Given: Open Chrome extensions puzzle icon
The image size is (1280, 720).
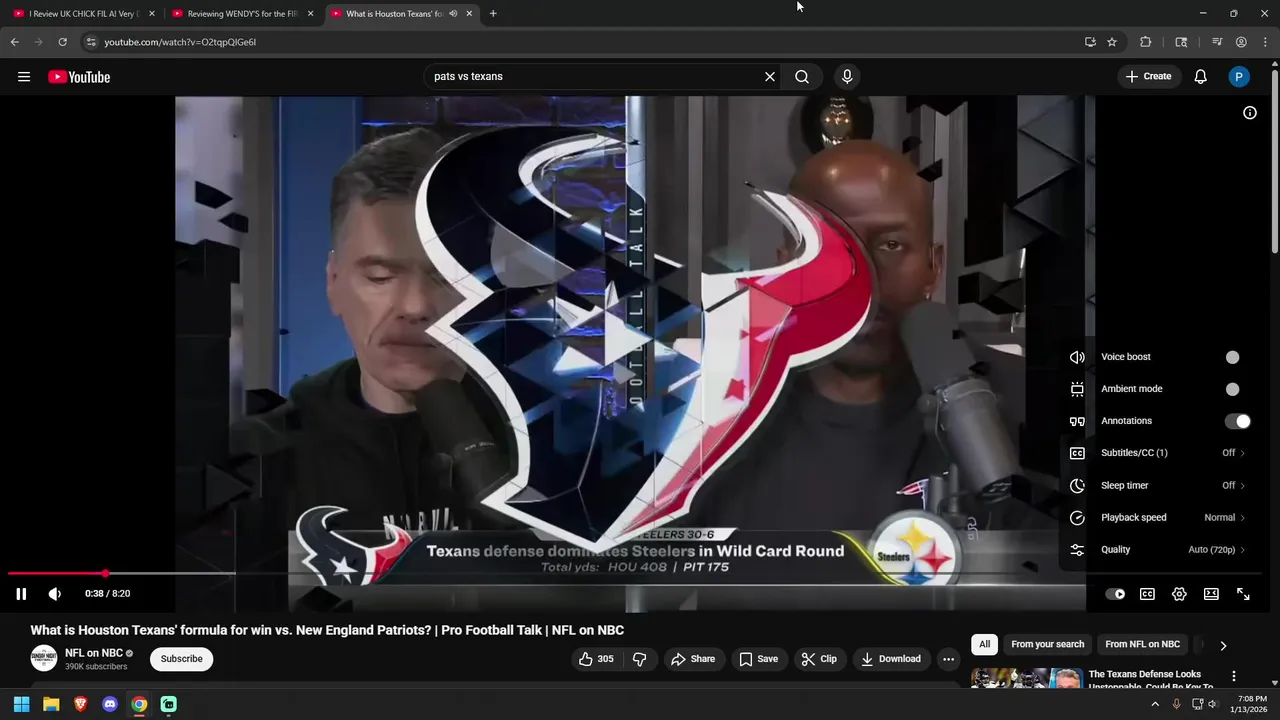Looking at the screenshot, I should 1146,42.
